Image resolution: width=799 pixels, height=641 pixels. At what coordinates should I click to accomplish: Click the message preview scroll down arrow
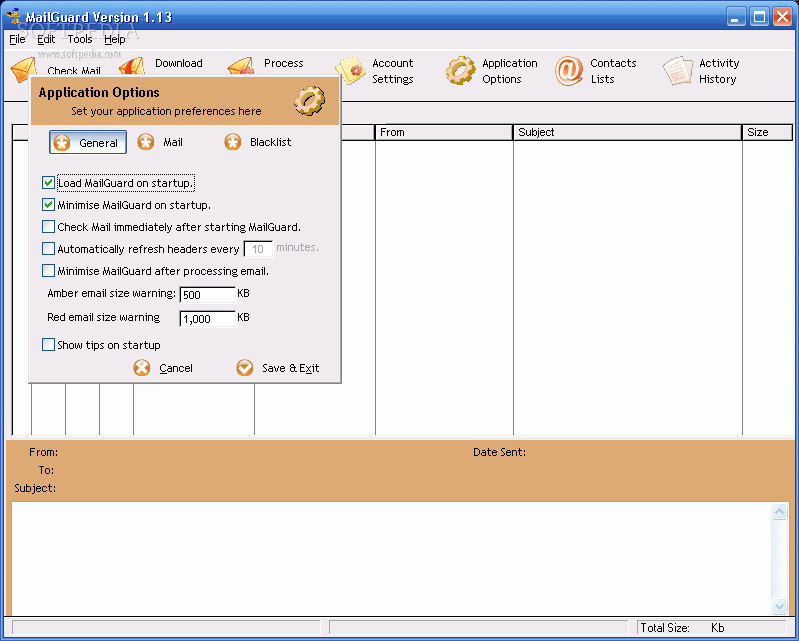pos(779,606)
